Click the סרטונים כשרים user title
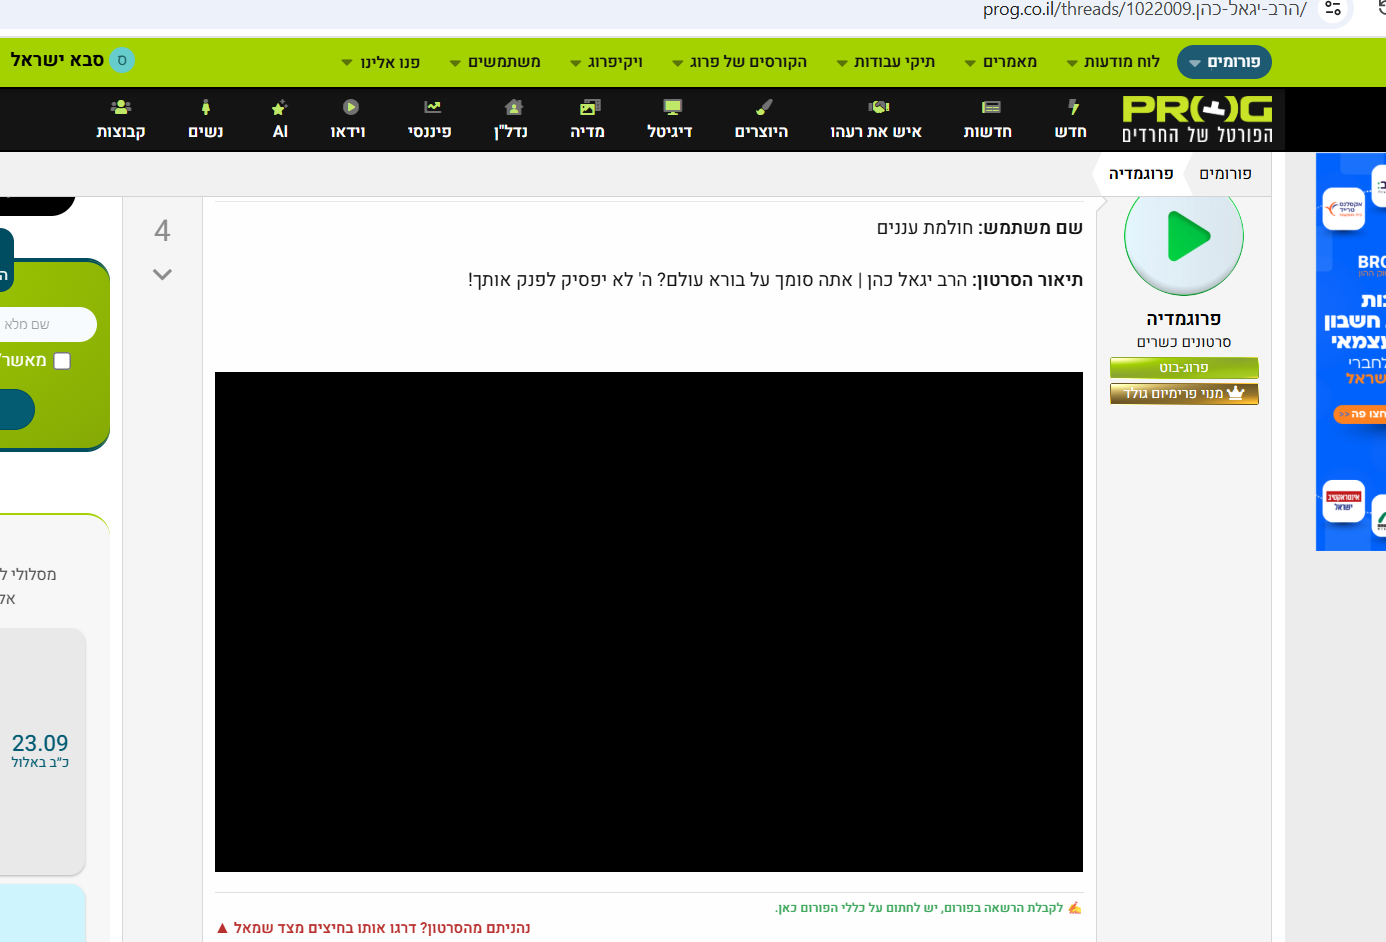The image size is (1386, 942). (1184, 342)
